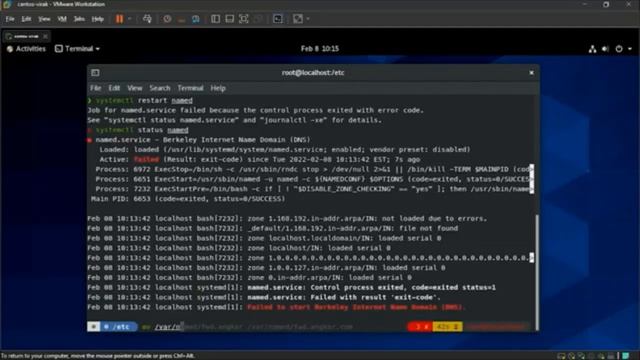This screenshot has height=360, width=640.
Task: Click the volume icon in the GNOME top bar
Action: 605,49
